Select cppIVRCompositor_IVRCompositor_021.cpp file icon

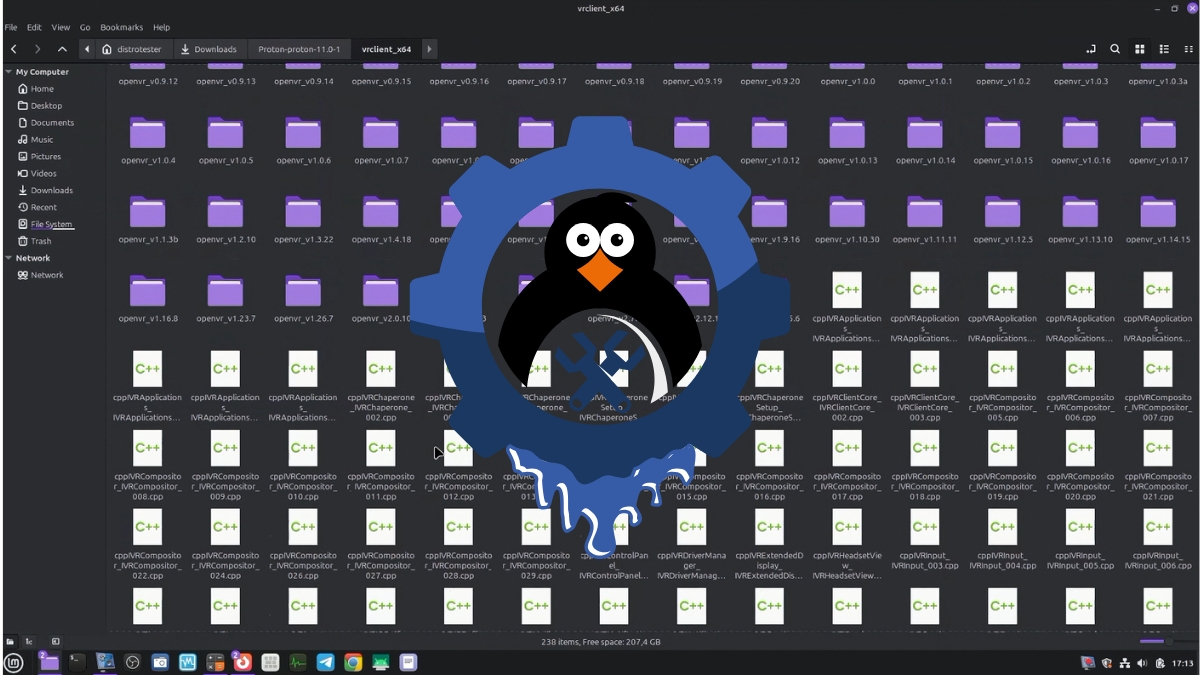[1157, 448]
